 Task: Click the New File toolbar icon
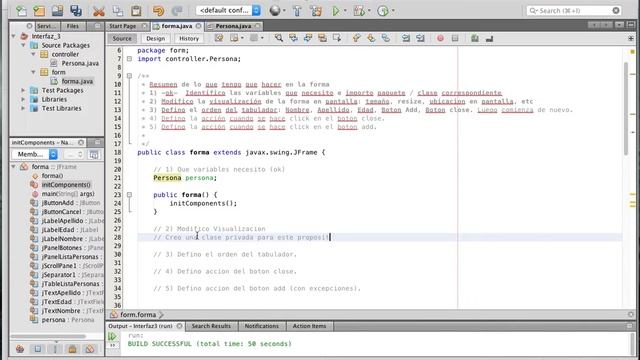click(x=21, y=11)
